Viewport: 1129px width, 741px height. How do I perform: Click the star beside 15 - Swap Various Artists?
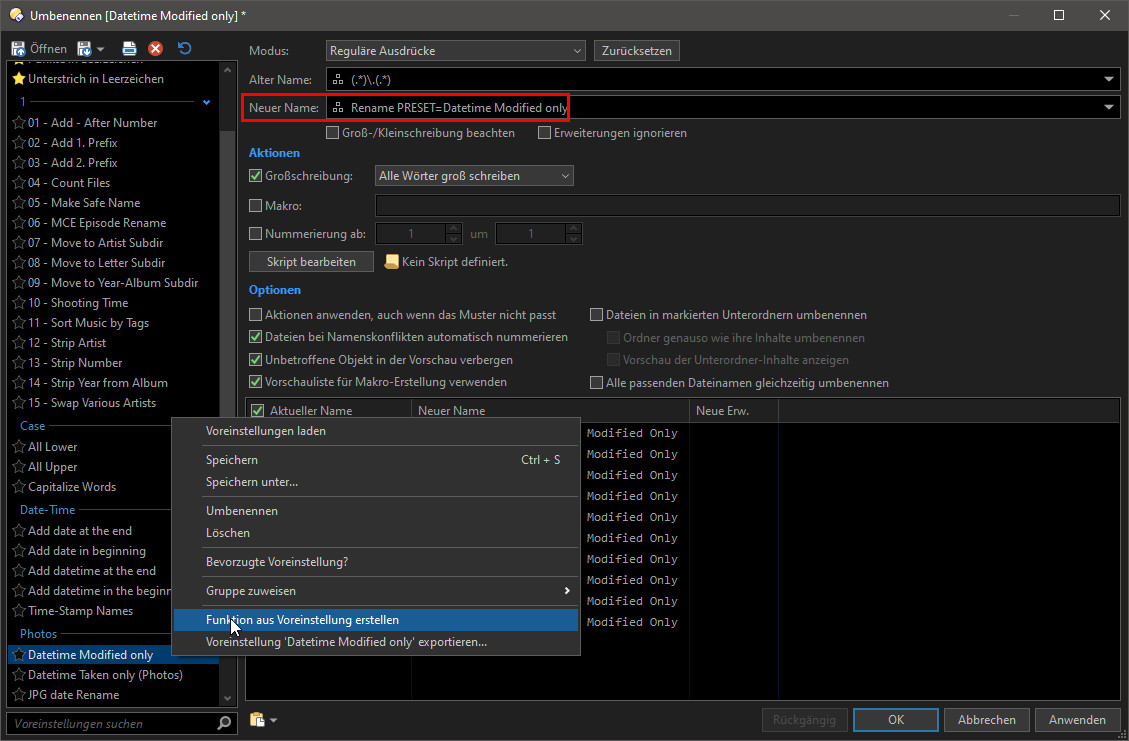[19, 403]
